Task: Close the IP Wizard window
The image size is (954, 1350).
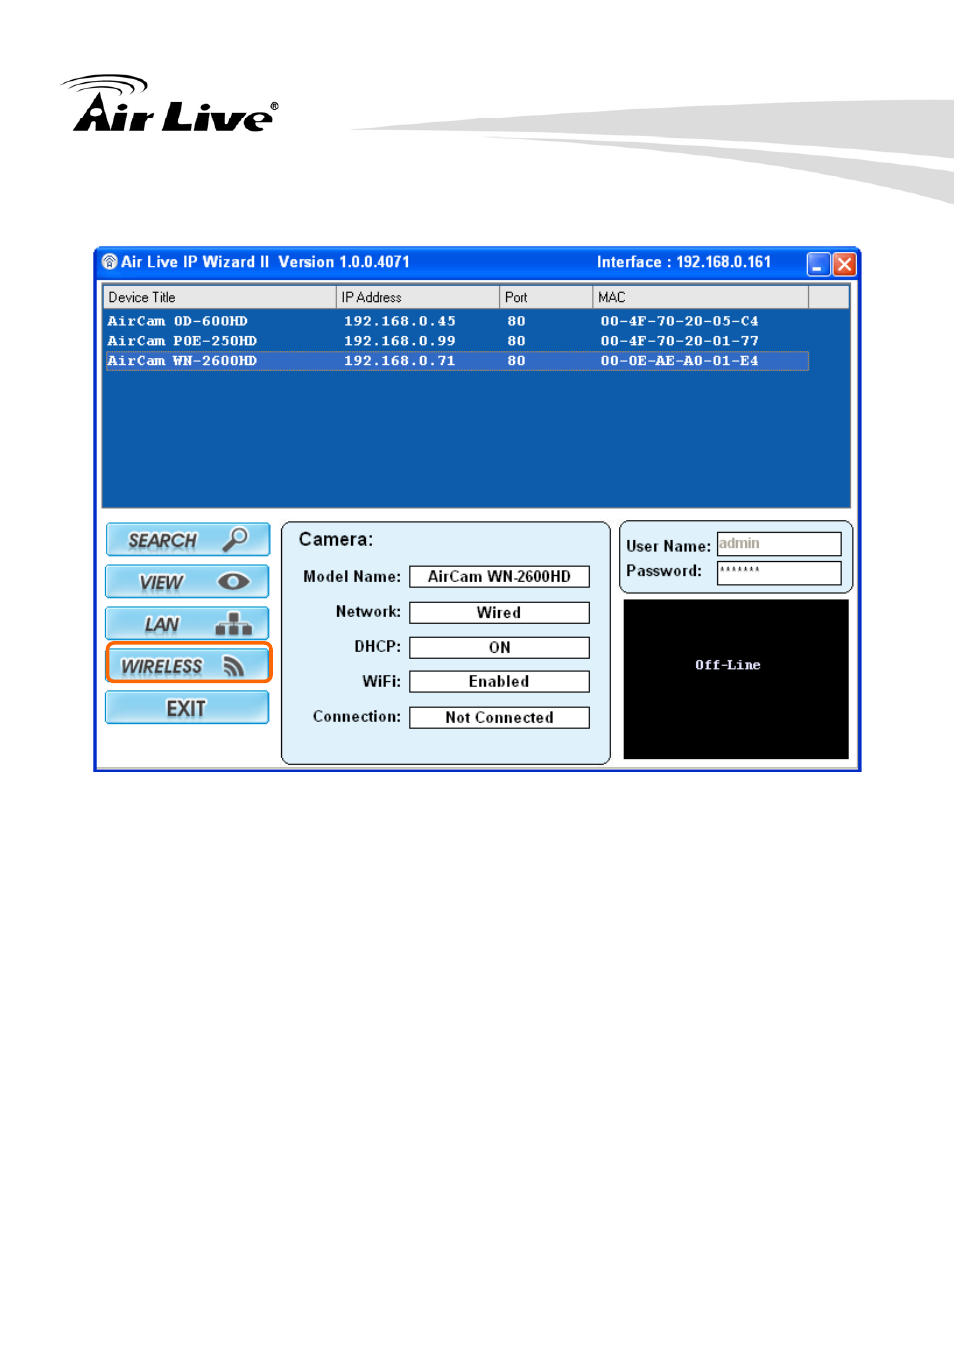Action: coord(845,264)
